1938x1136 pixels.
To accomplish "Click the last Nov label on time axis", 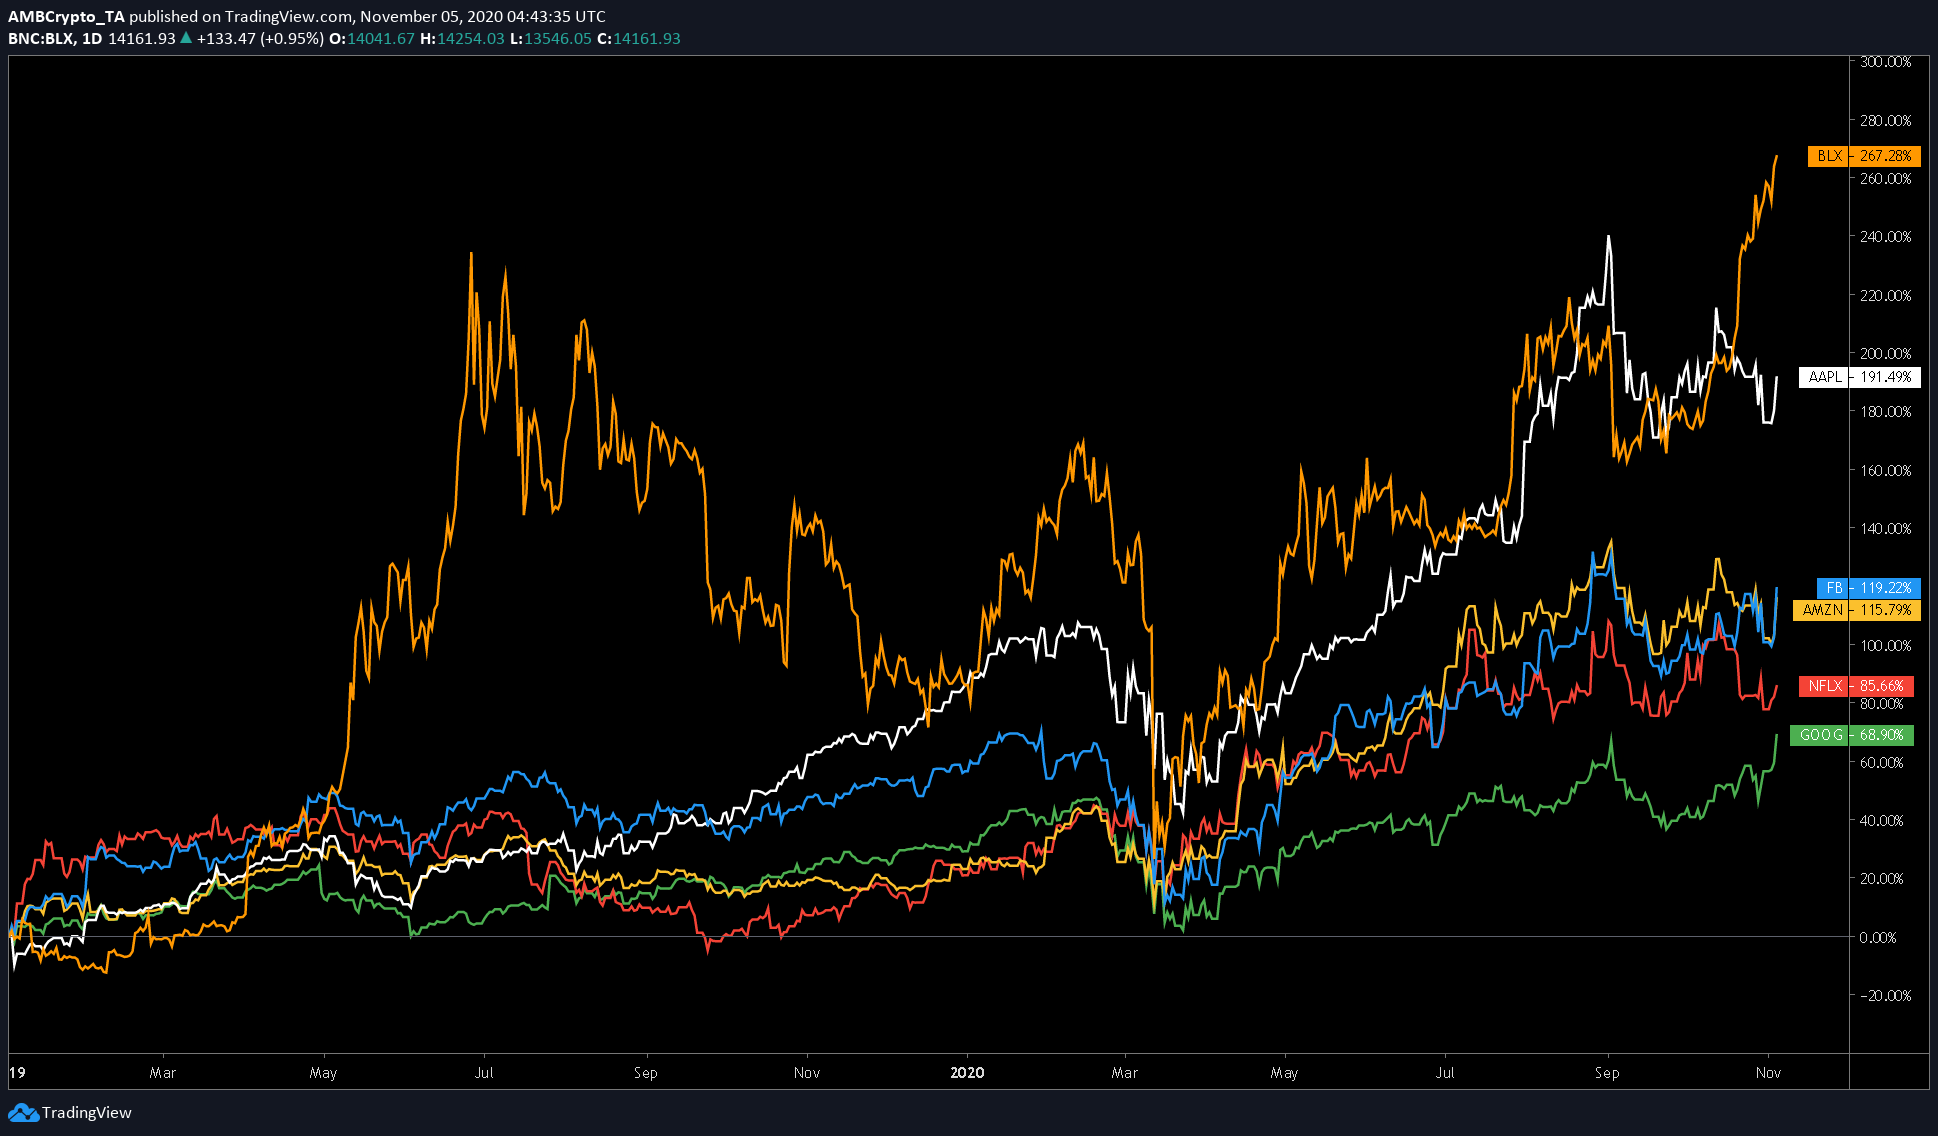I will click(x=1768, y=1073).
